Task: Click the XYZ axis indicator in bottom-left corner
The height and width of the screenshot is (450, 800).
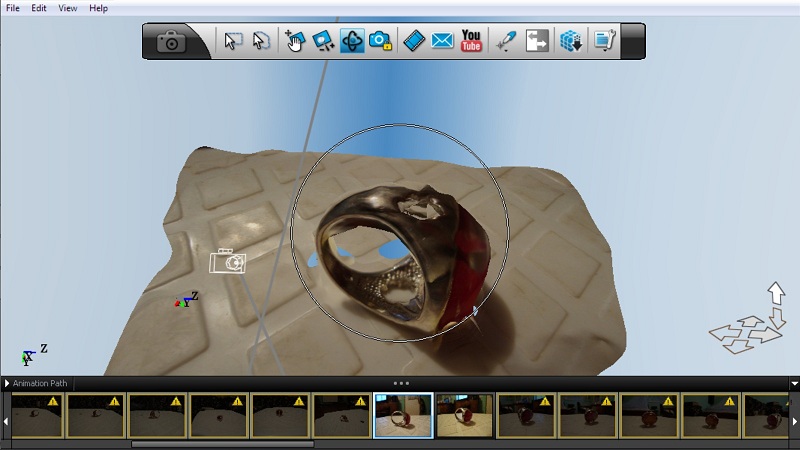Action: tap(35, 355)
